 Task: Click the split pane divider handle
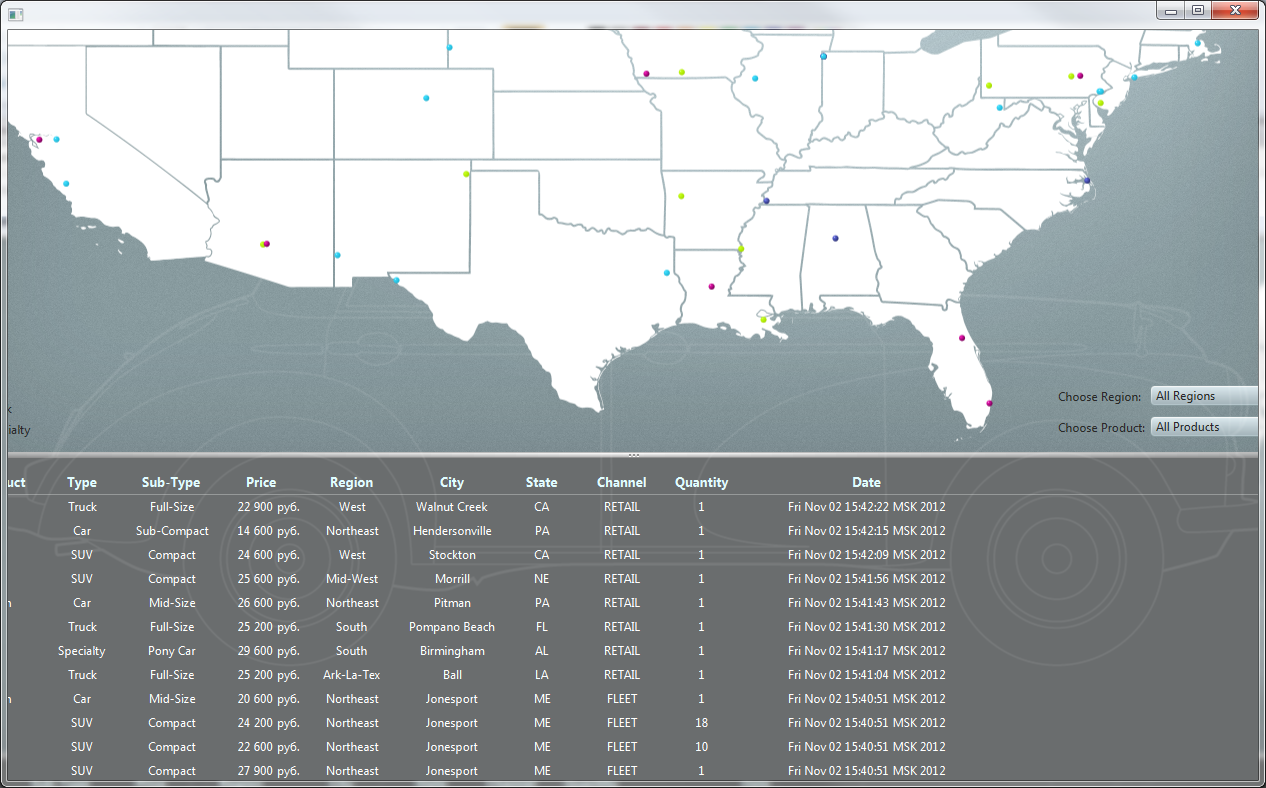point(633,455)
